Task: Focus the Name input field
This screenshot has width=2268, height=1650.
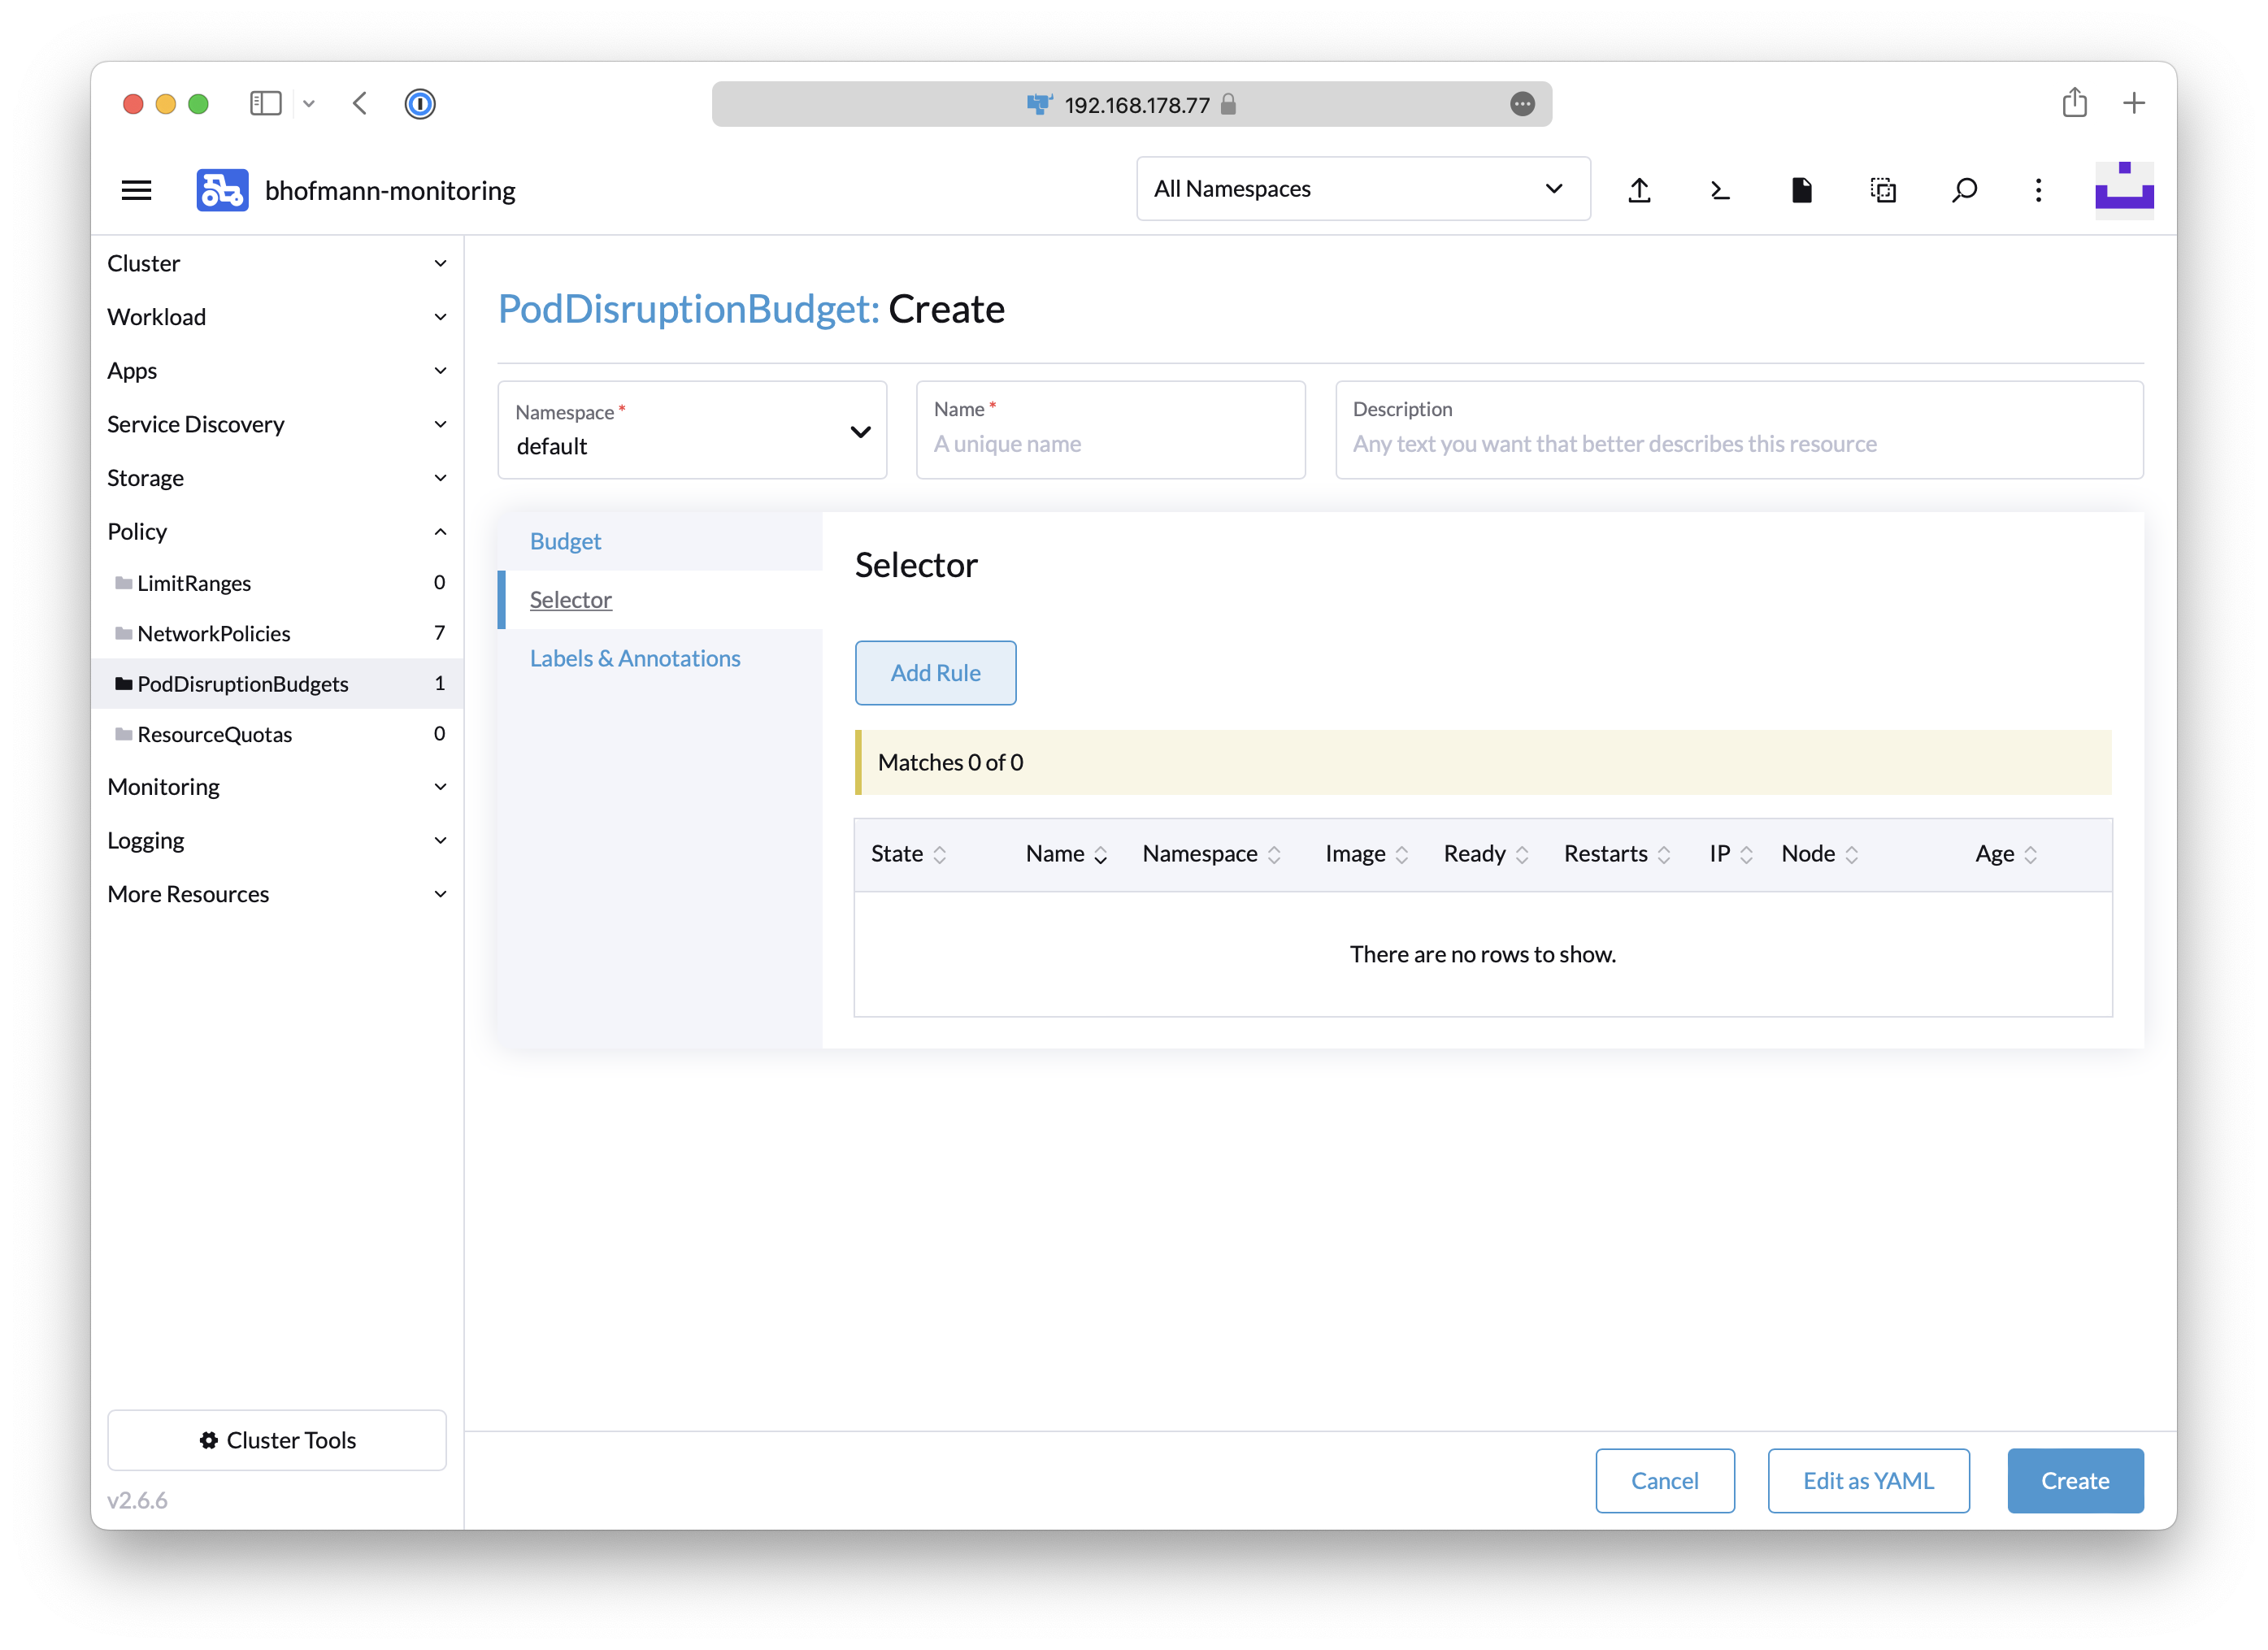Action: tap(1110, 430)
